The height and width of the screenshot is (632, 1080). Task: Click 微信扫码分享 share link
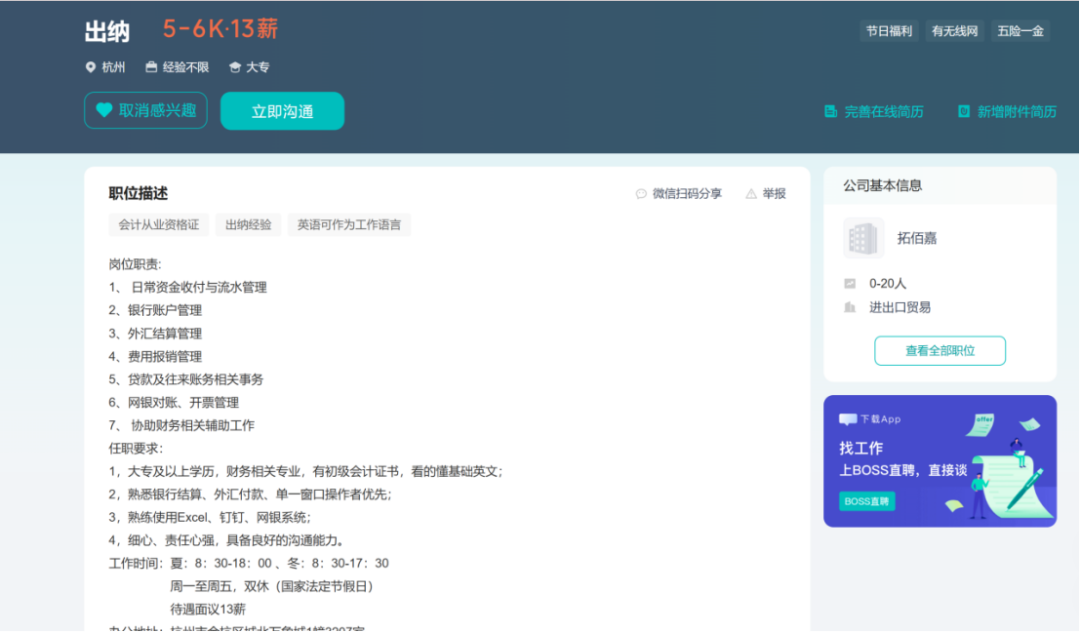click(687, 193)
